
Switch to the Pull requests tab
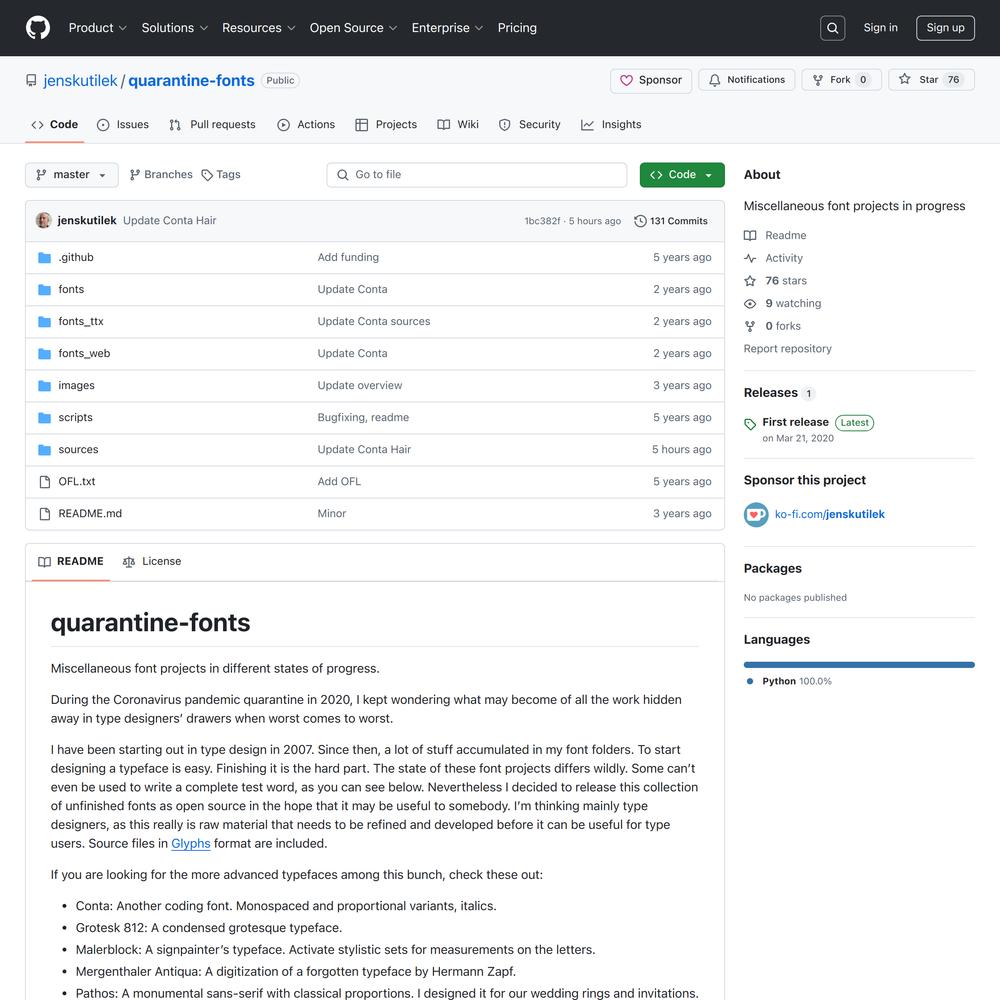(212, 125)
